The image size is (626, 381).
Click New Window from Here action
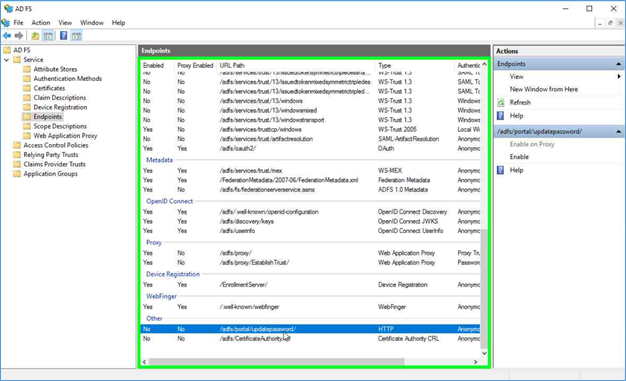(543, 89)
